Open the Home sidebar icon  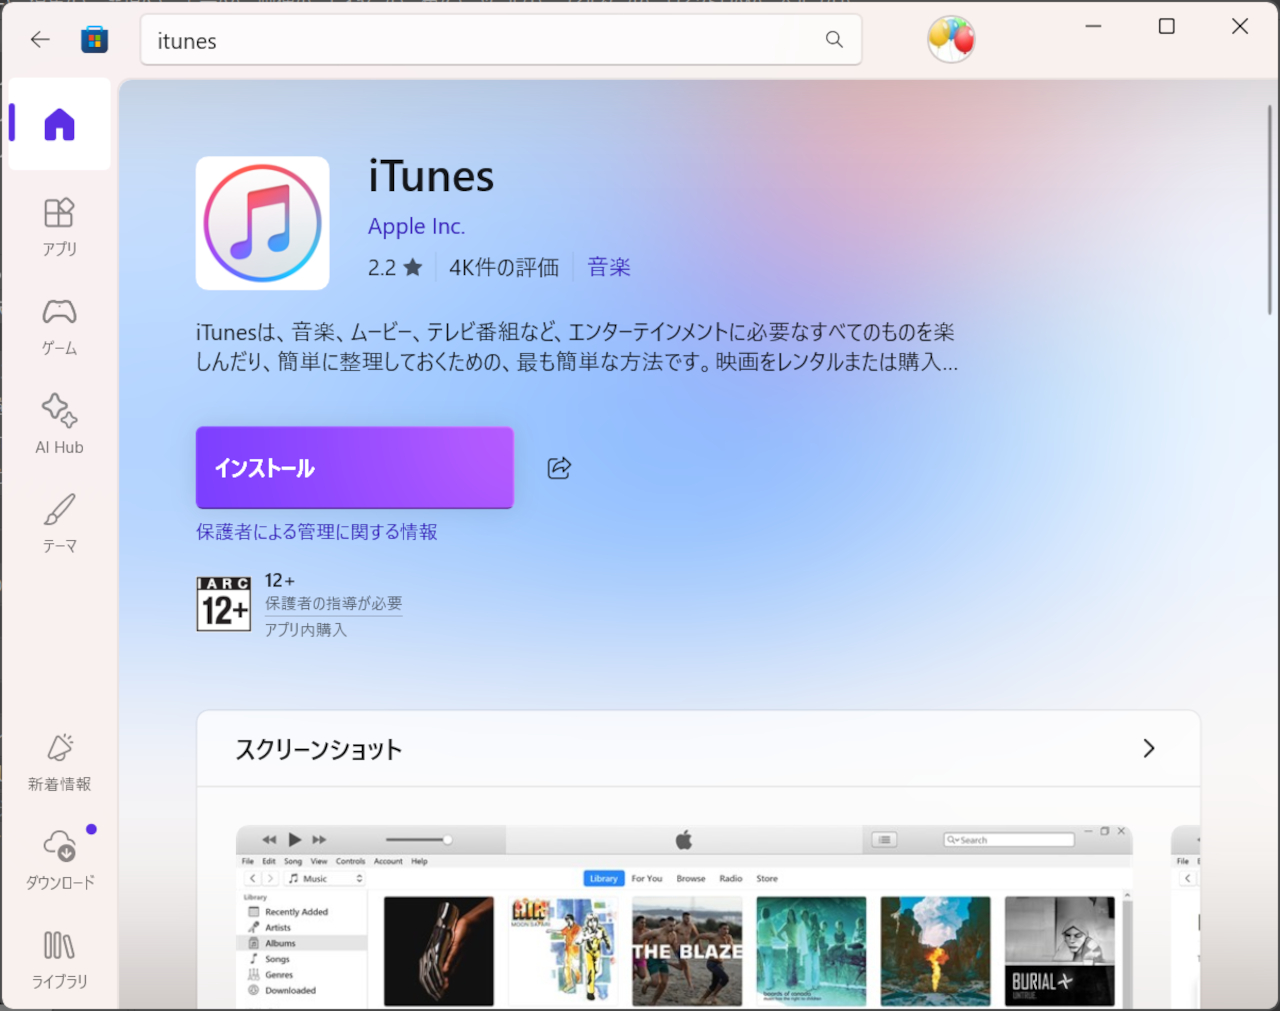coord(59,124)
